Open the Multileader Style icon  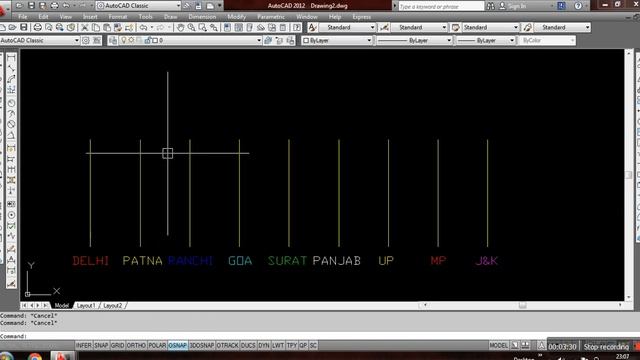pyautogui.click(x=527, y=27)
